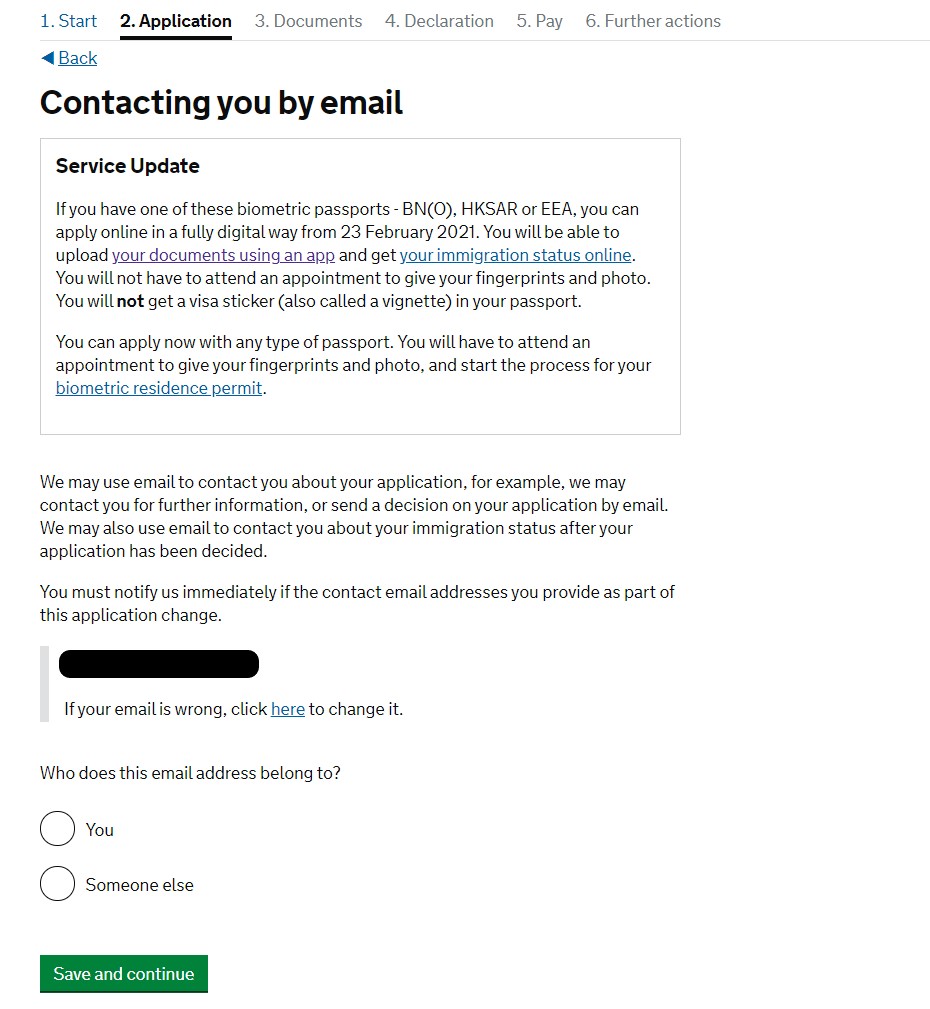
Task: Open the 'biometric residence permit' link
Action: 159,388
